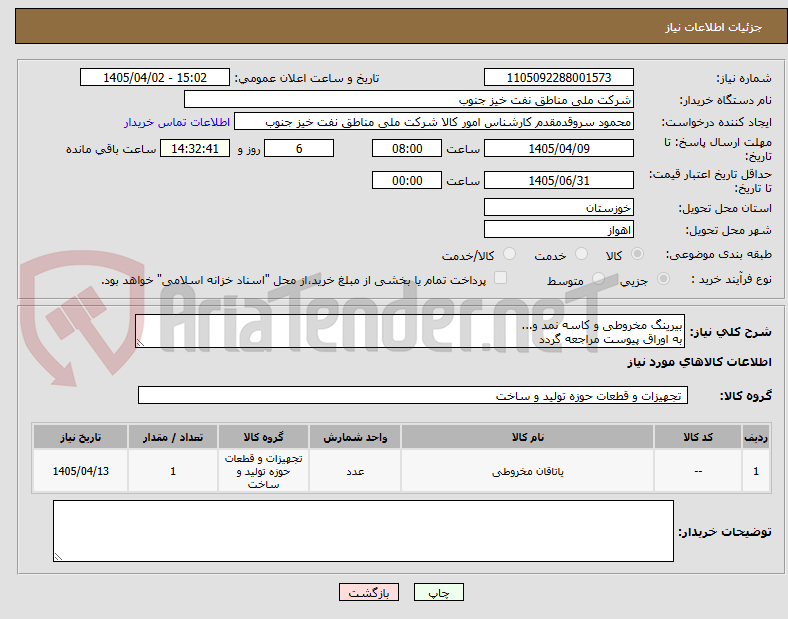Click the remaining time 14:32:41 field
This screenshot has height=619, width=788.
click(x=195, y=149)
